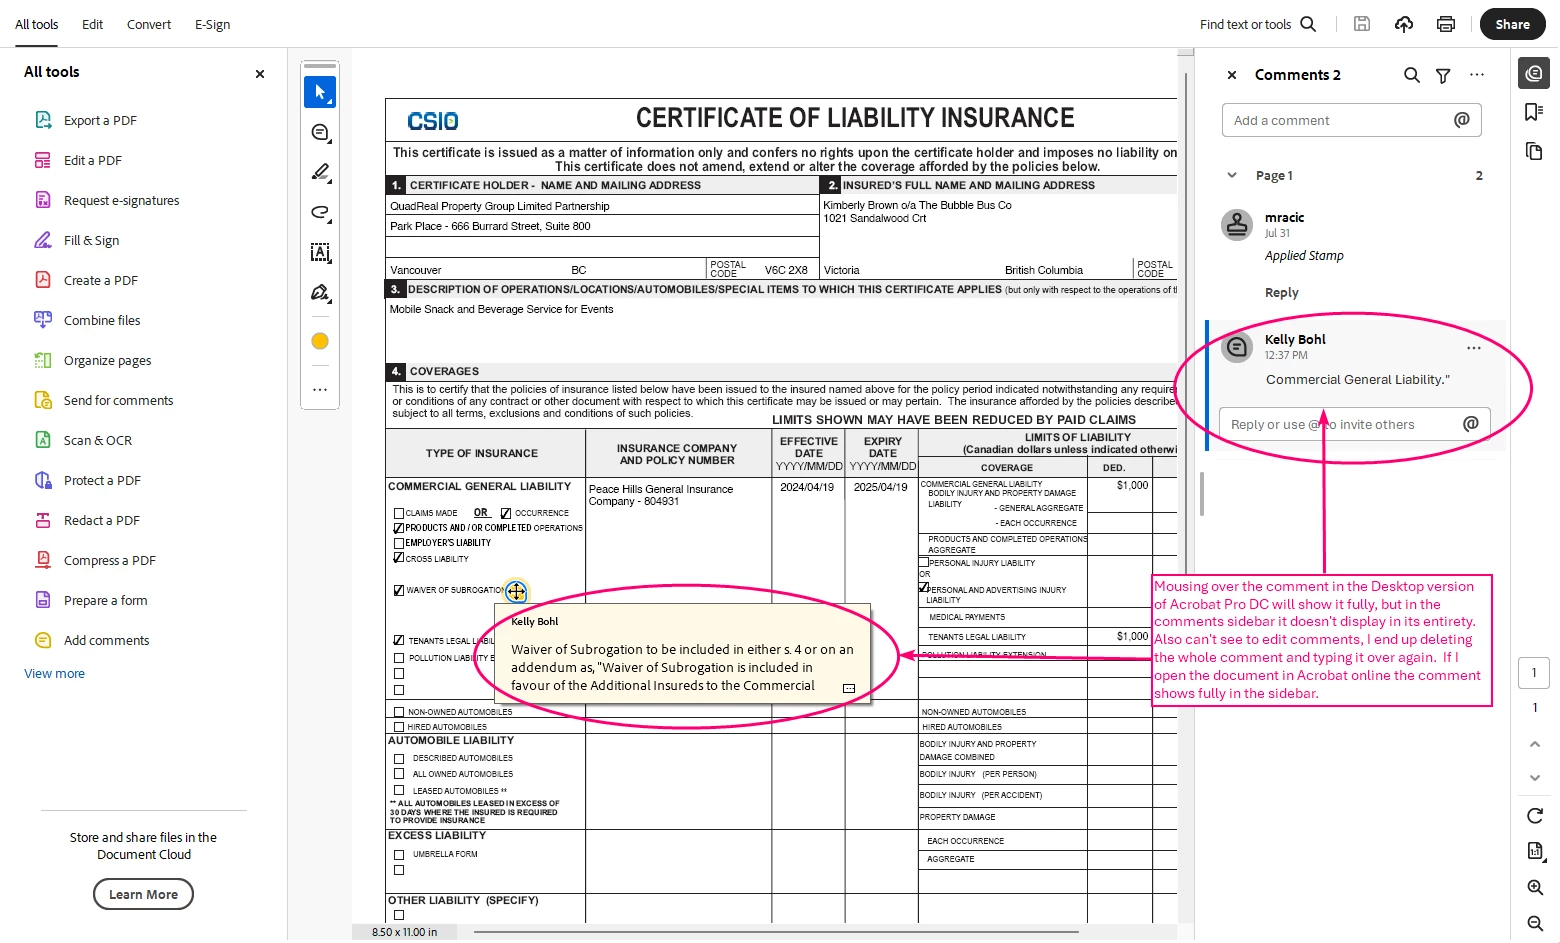1560x943 pixels.
Task: Open Prepare a form tool
Action: (x=105, y=600)
